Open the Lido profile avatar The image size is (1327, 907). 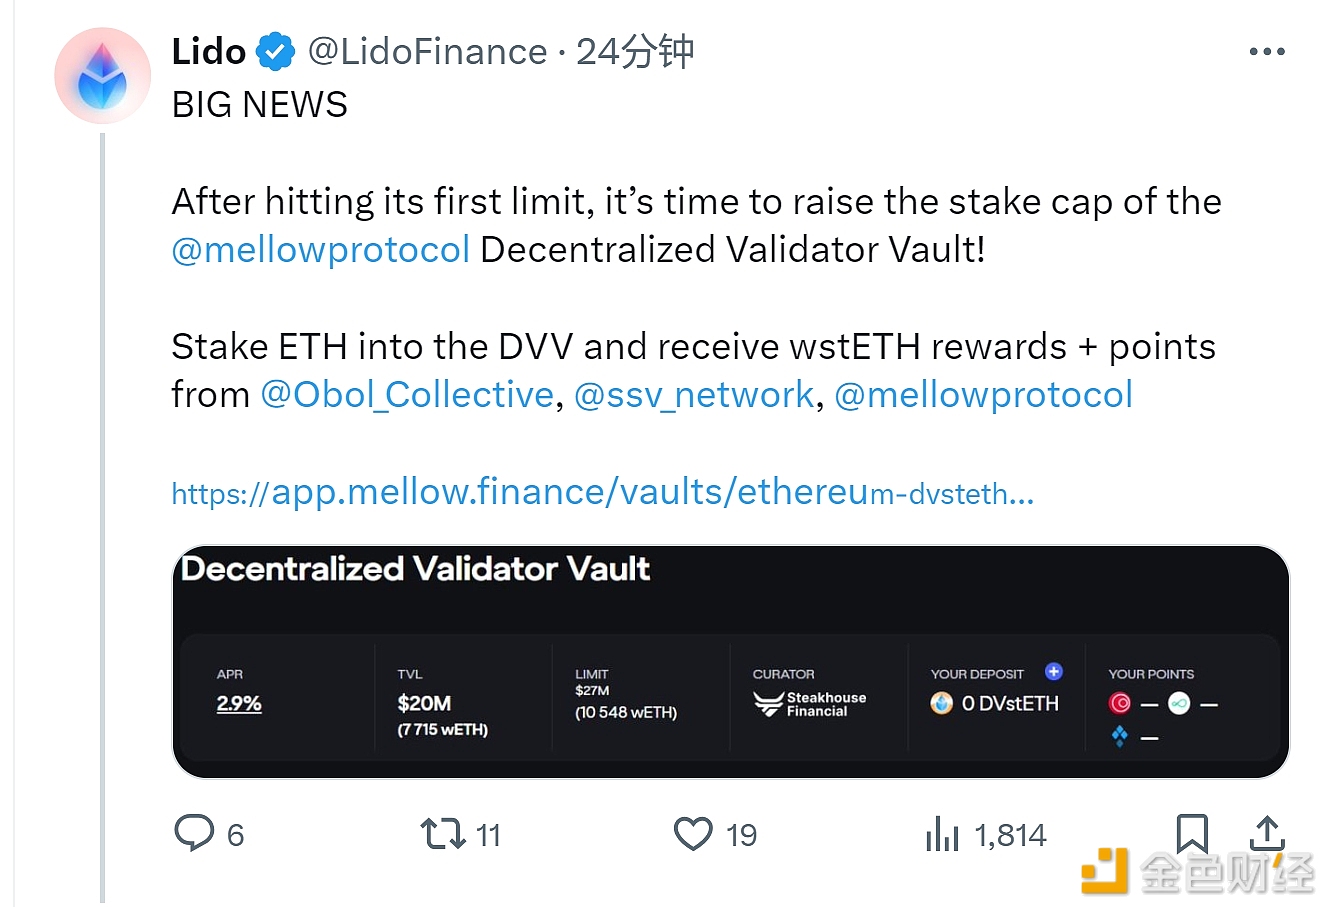coord(102,76)
